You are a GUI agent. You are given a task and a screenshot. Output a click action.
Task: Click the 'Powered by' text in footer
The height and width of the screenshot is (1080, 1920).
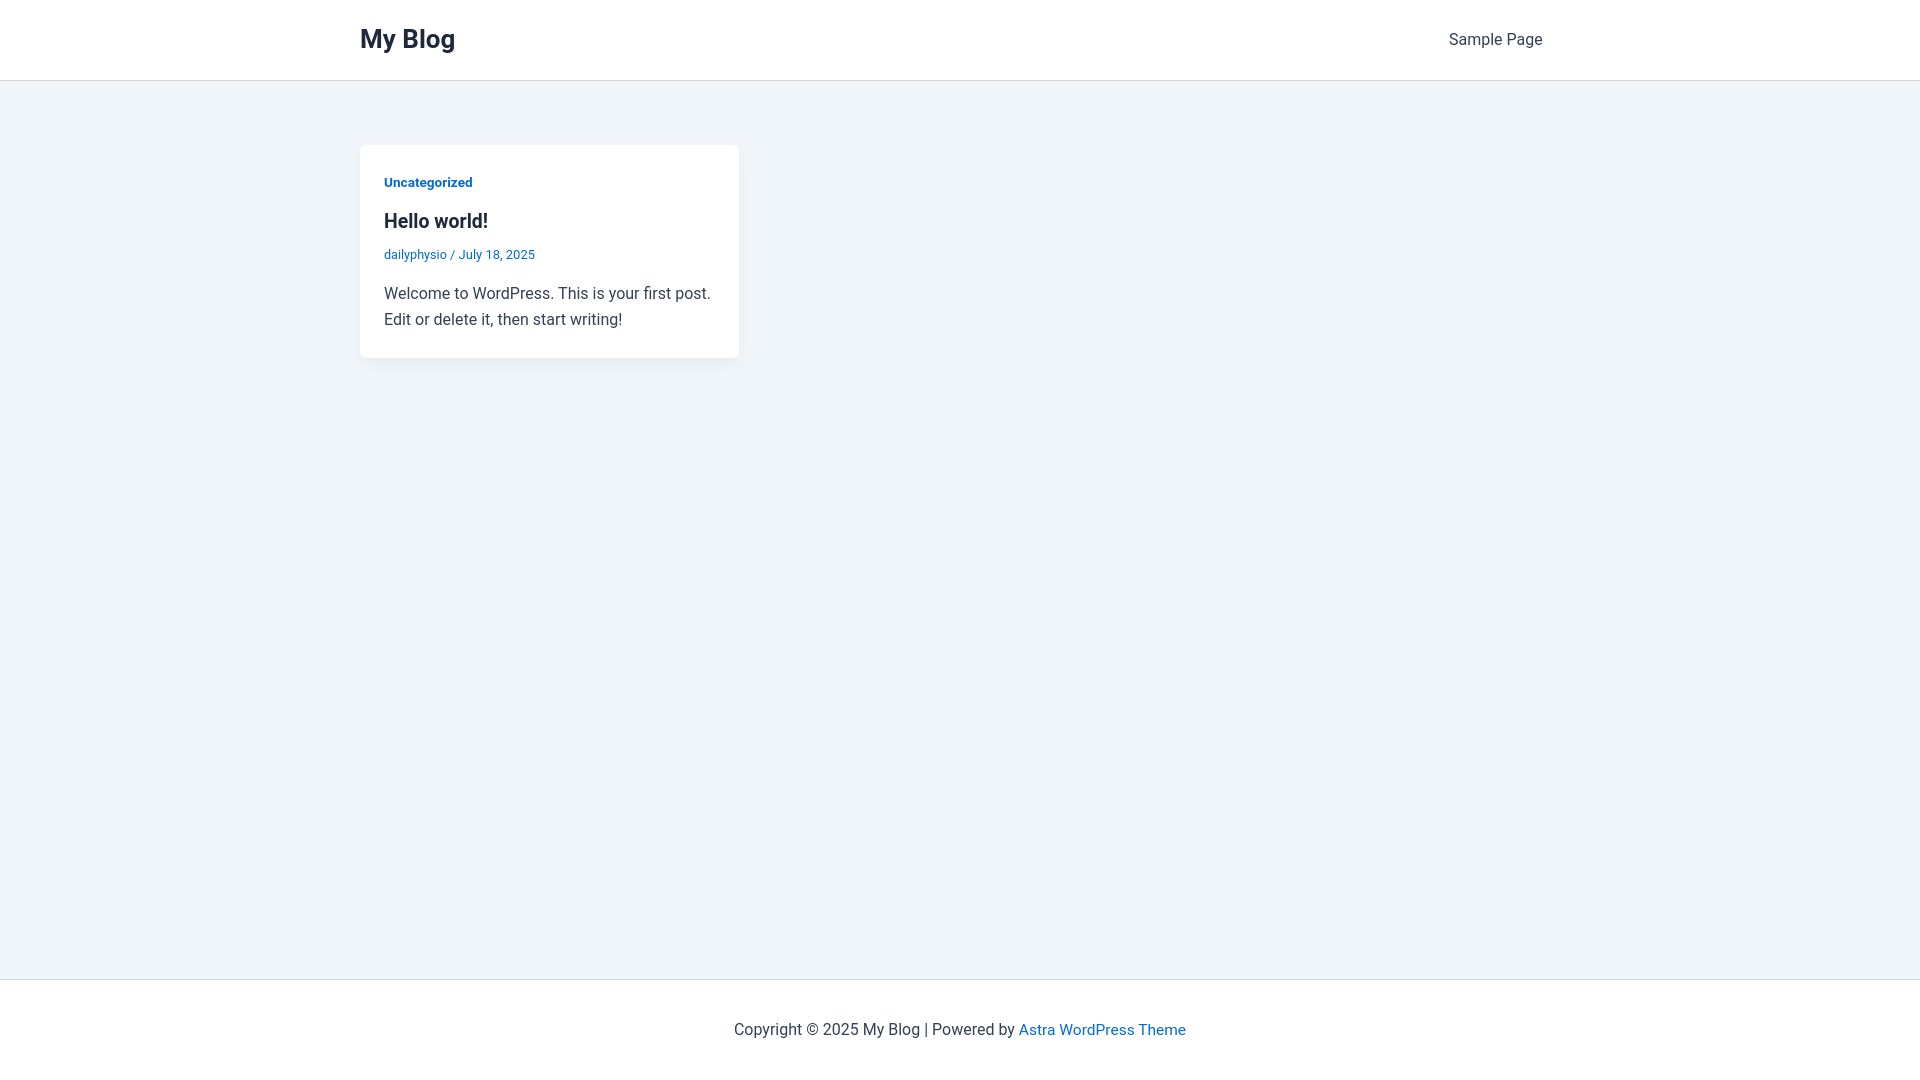coord(973,1030)
